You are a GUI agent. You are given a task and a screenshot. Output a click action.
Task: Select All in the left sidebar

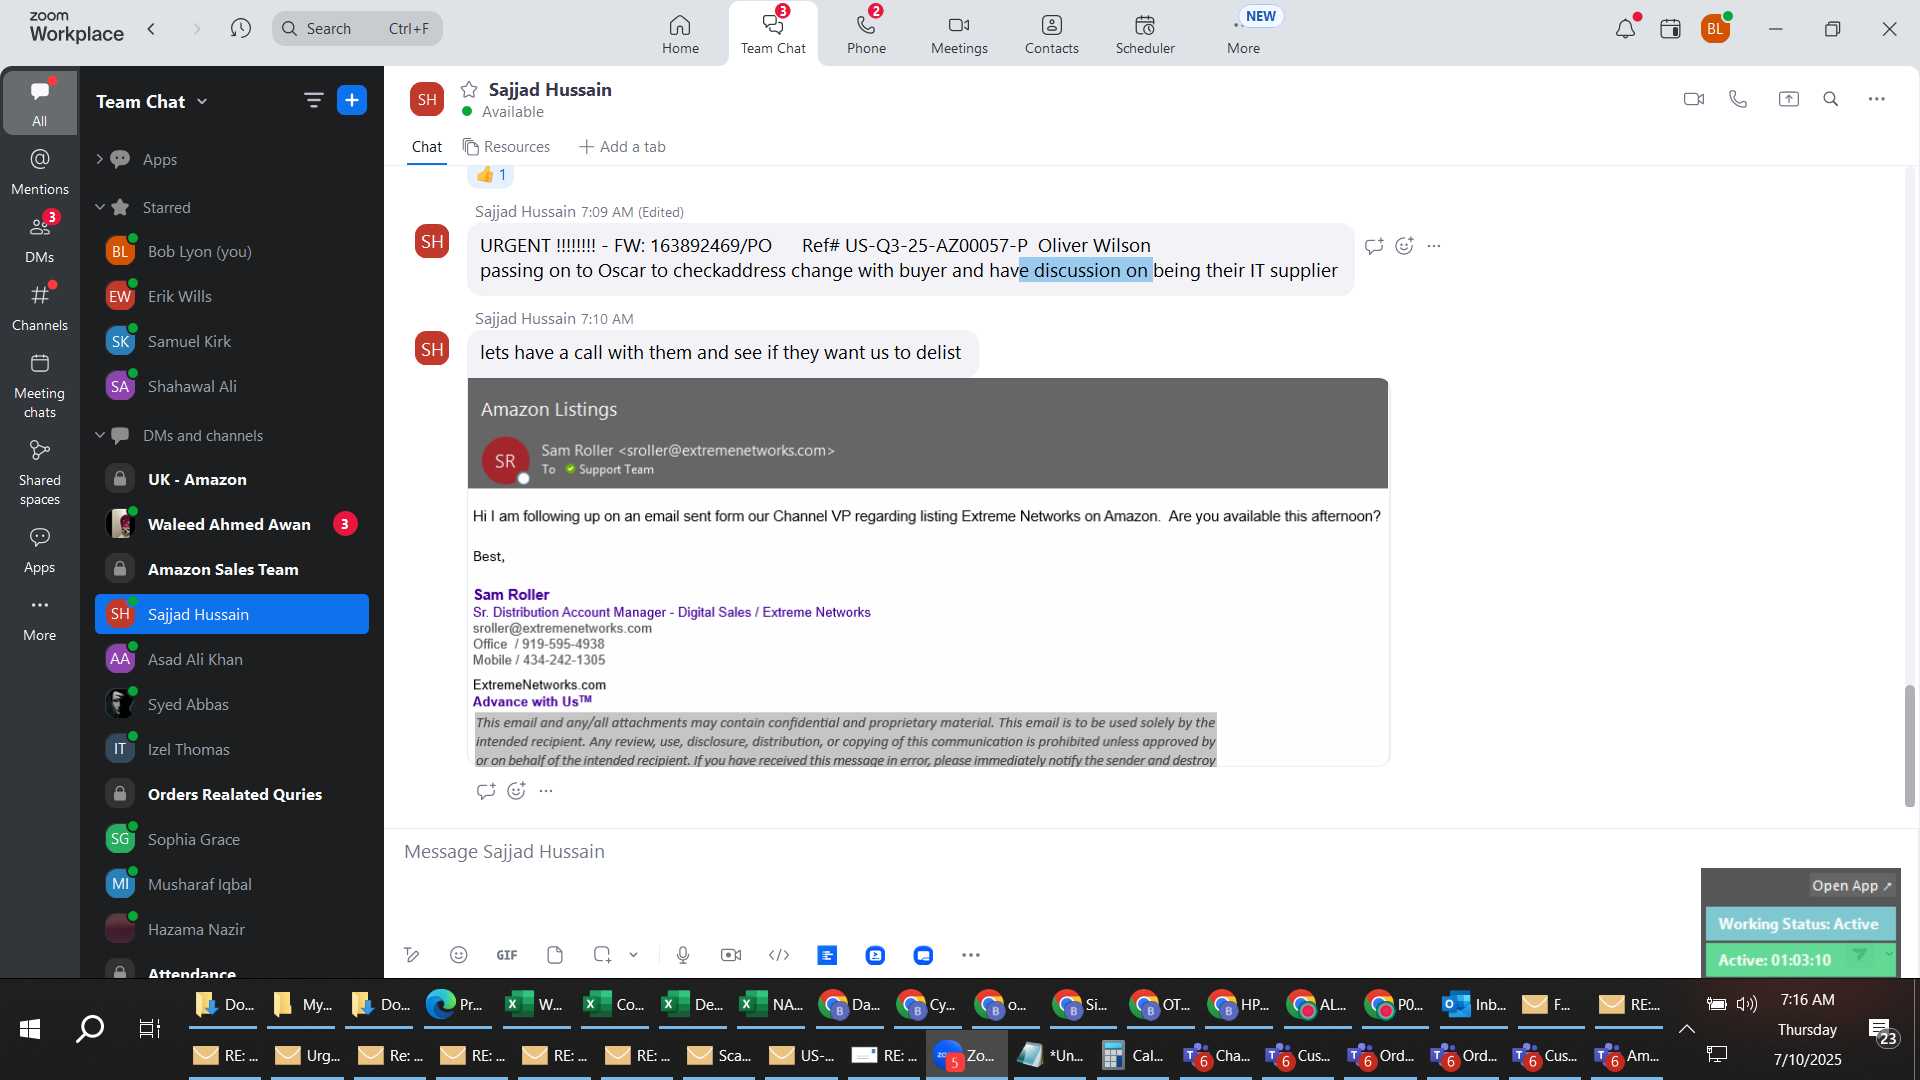tap(39, 102)
